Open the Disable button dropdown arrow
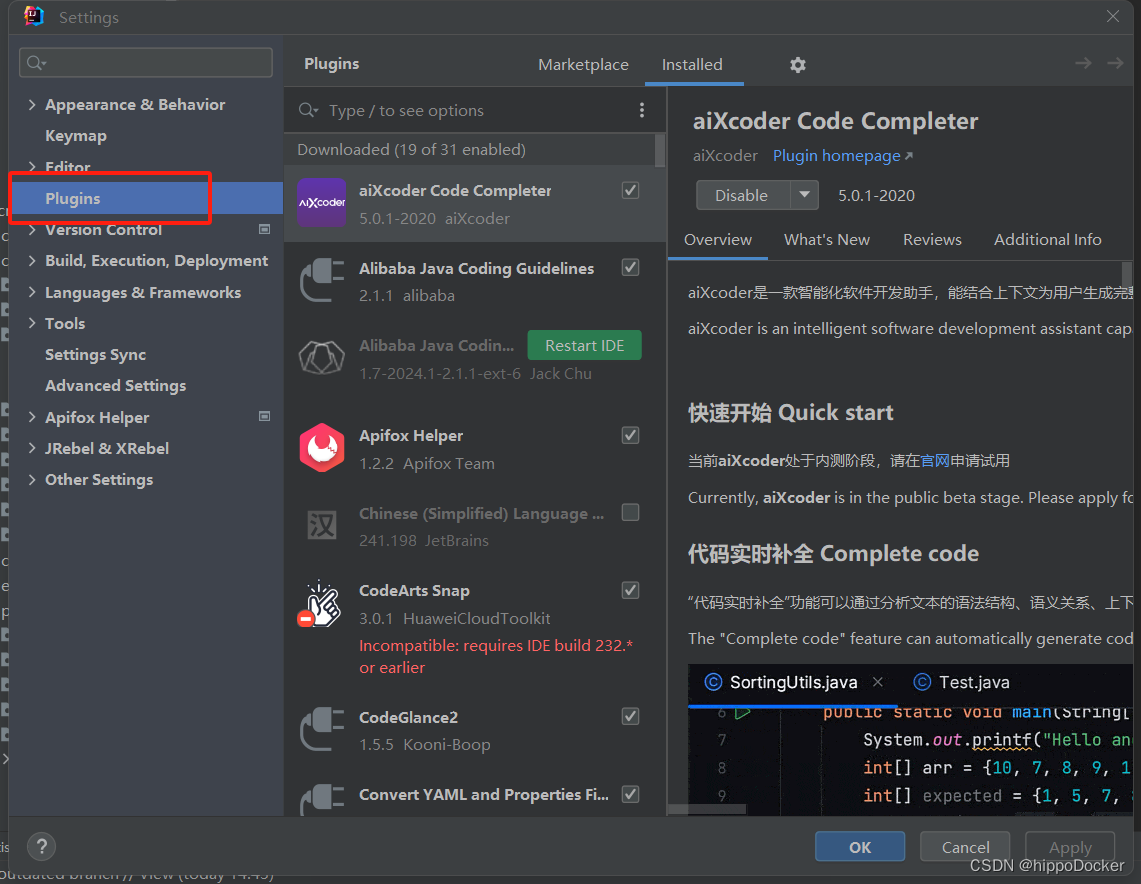 point(804,195)
